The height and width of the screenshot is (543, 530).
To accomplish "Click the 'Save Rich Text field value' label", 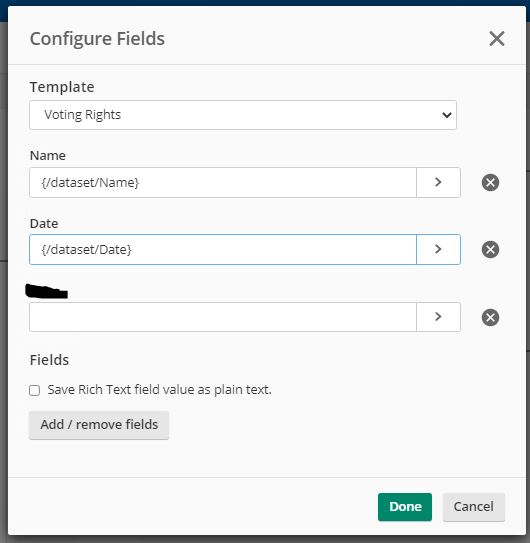I will pyautogui.click(x=159, y=390).
